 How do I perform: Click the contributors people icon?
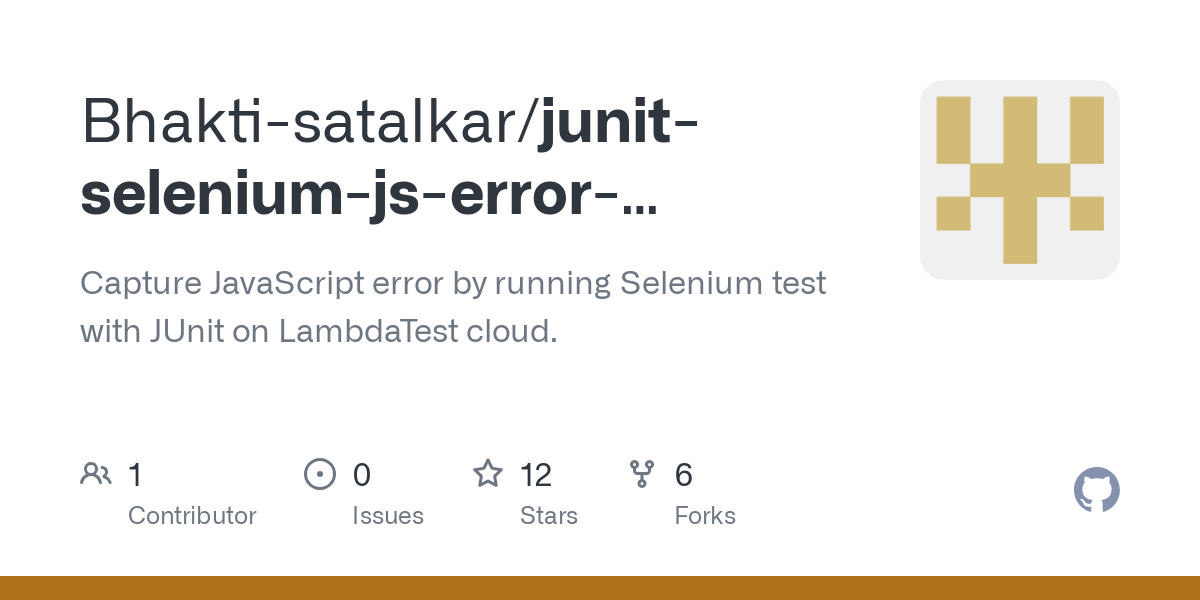point(96,474)
